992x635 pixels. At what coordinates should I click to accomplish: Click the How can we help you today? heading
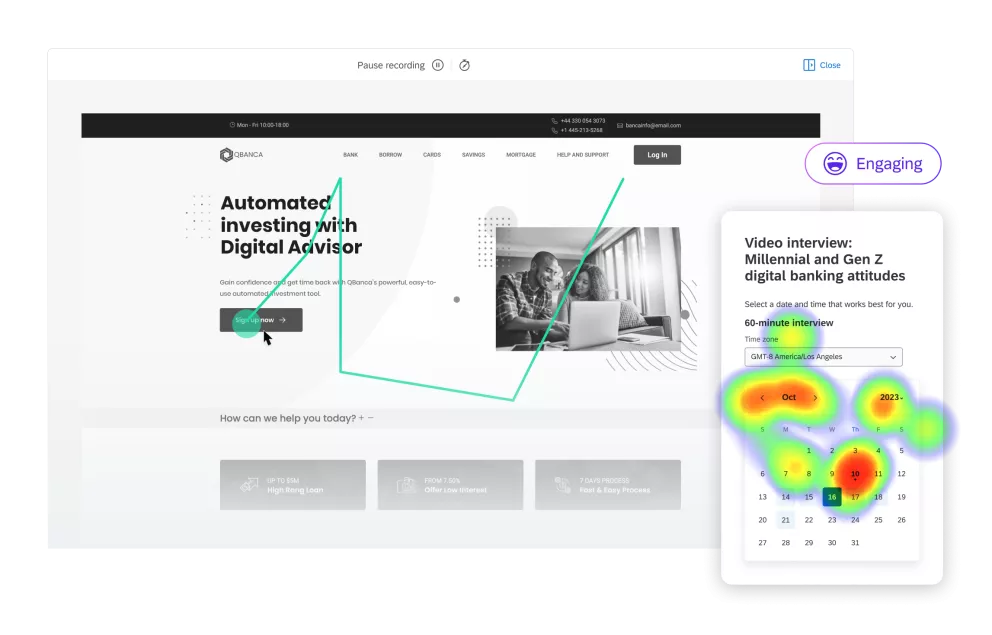pyautogui.click(x=288, y=418)
